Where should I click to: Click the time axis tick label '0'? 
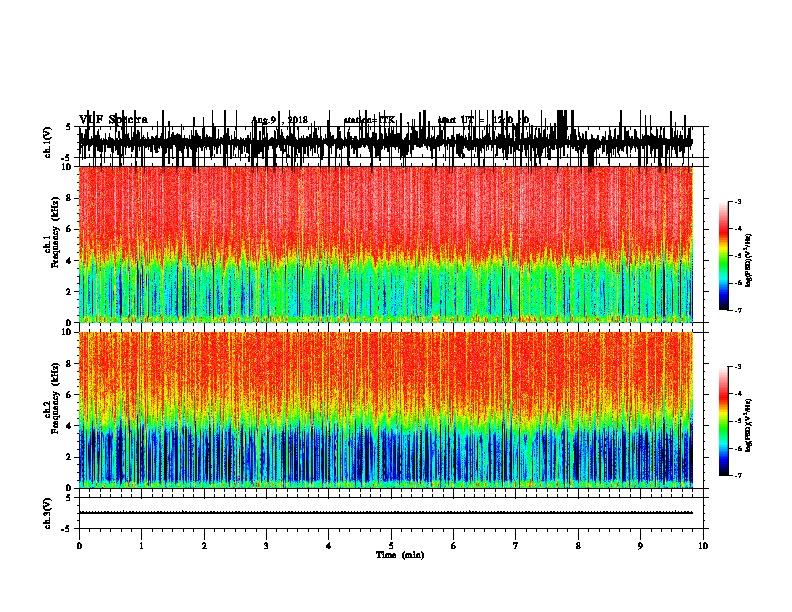tap(79, 546)
